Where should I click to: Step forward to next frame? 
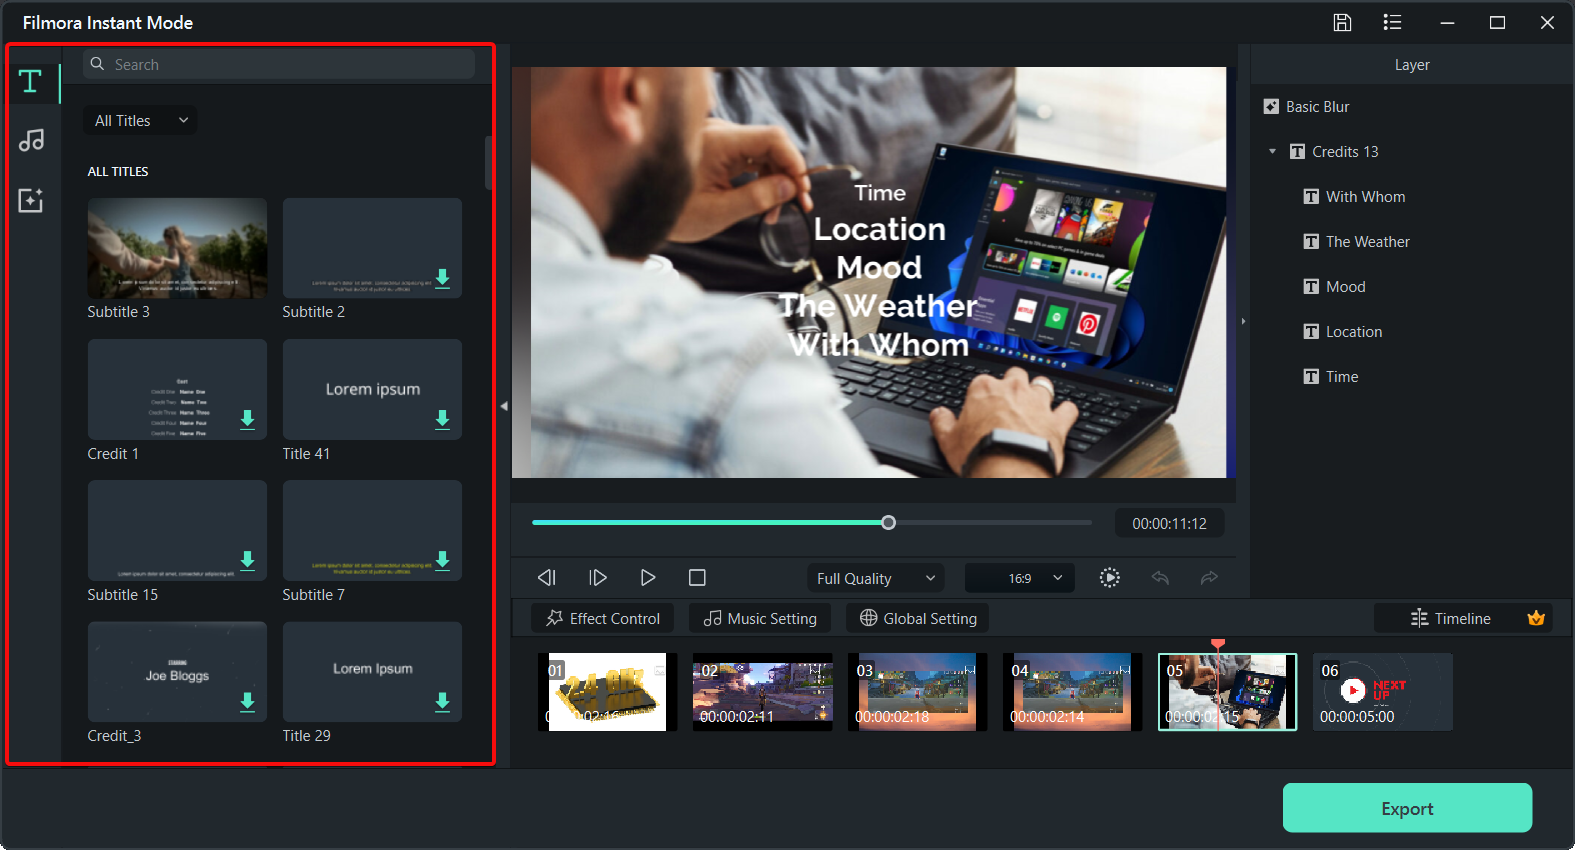click(x=598, y=578)
